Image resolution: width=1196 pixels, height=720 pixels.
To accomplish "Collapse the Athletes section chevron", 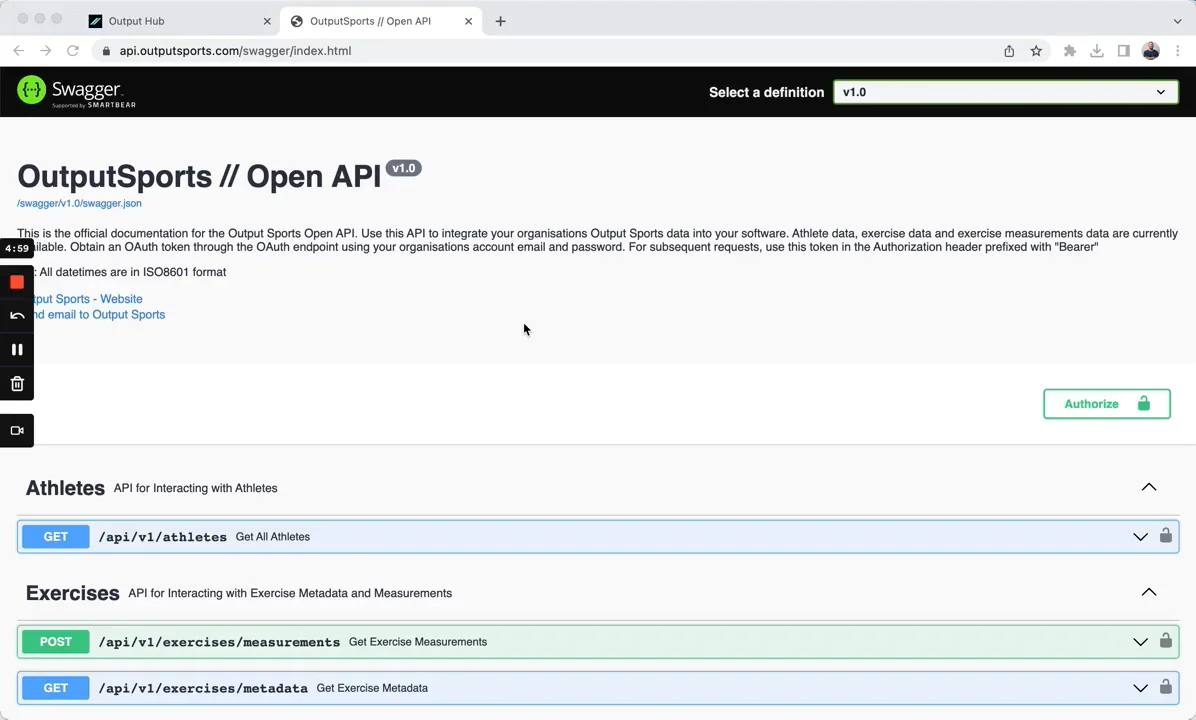I will coord(1149,487).
